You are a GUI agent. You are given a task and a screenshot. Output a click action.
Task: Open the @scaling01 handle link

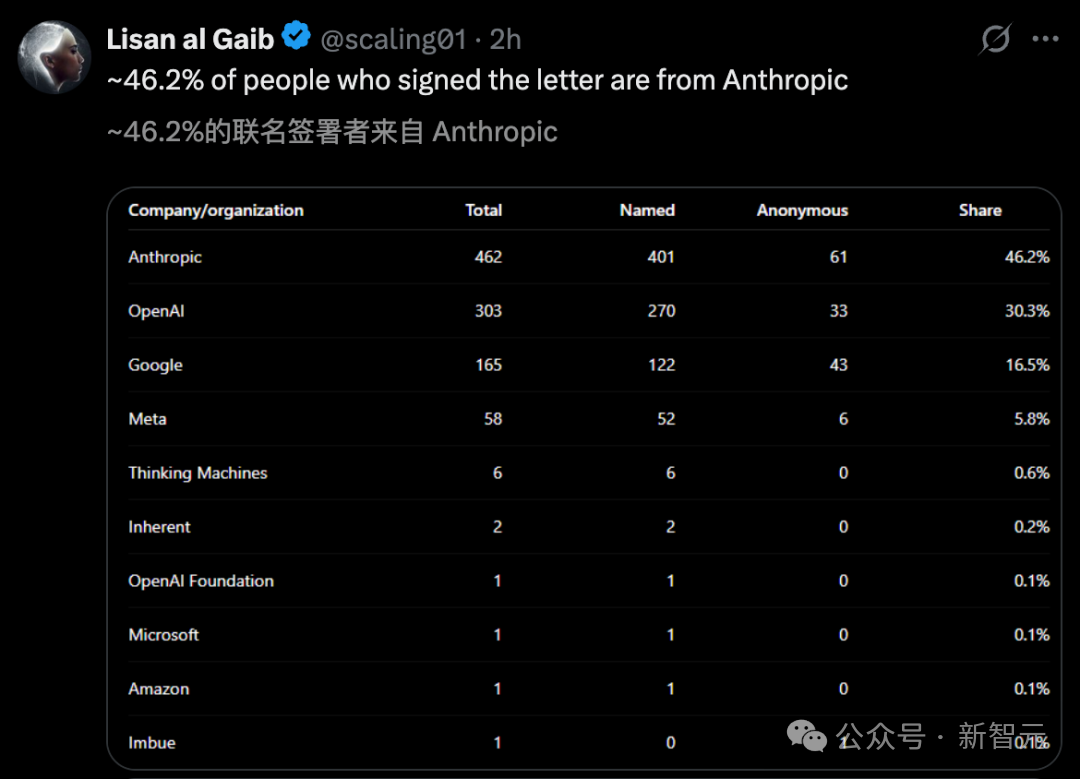pyautogui.click(x=393, y=40)
